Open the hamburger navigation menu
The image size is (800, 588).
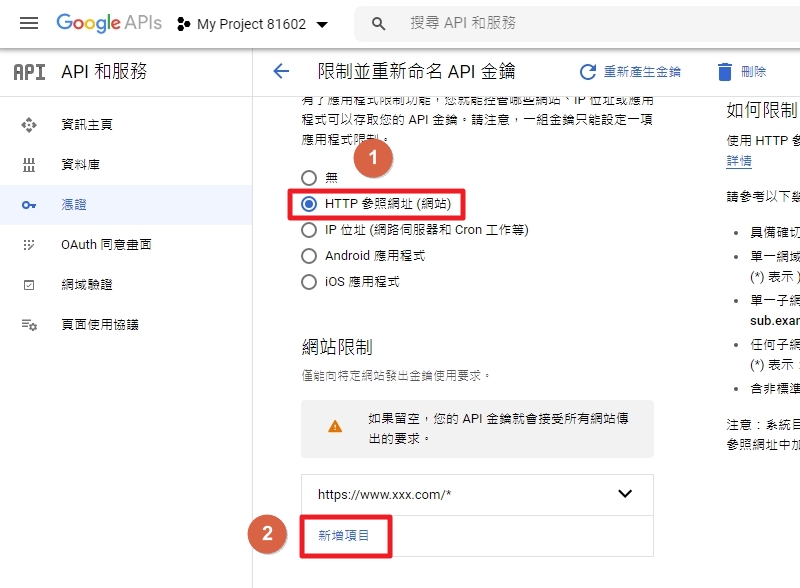[29, 23]
